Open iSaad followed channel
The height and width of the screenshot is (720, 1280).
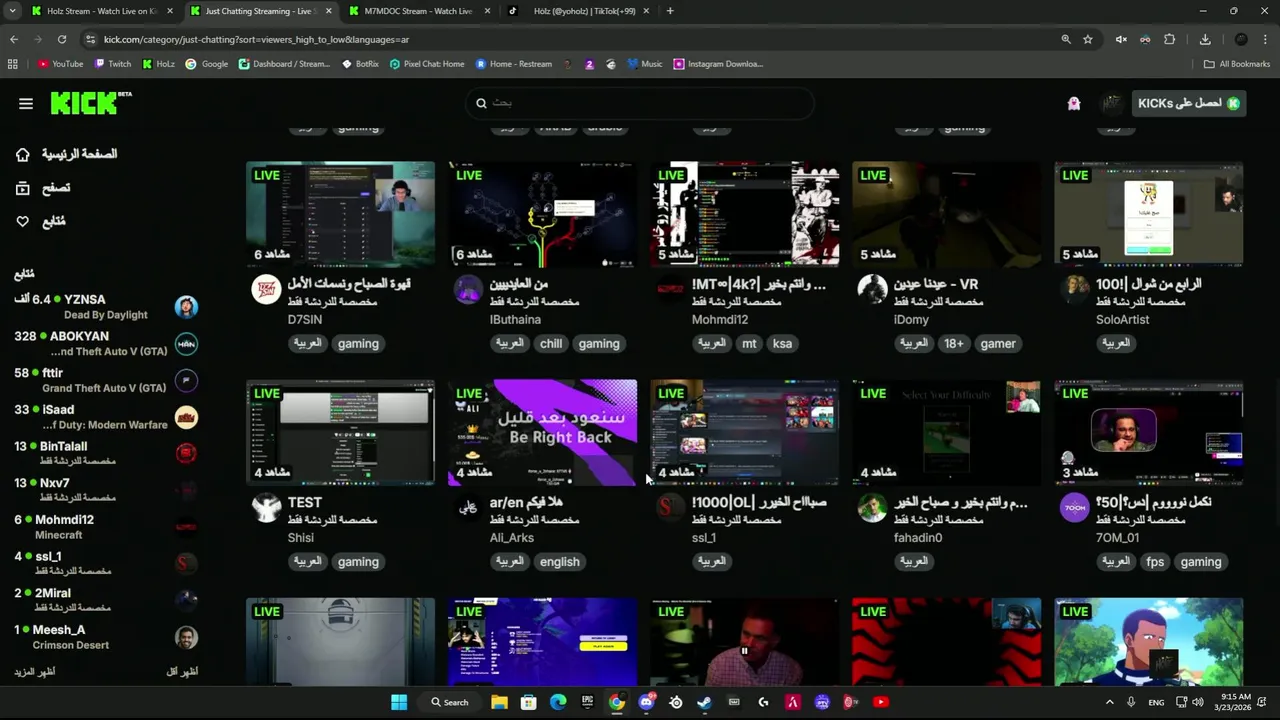[106, 417]
